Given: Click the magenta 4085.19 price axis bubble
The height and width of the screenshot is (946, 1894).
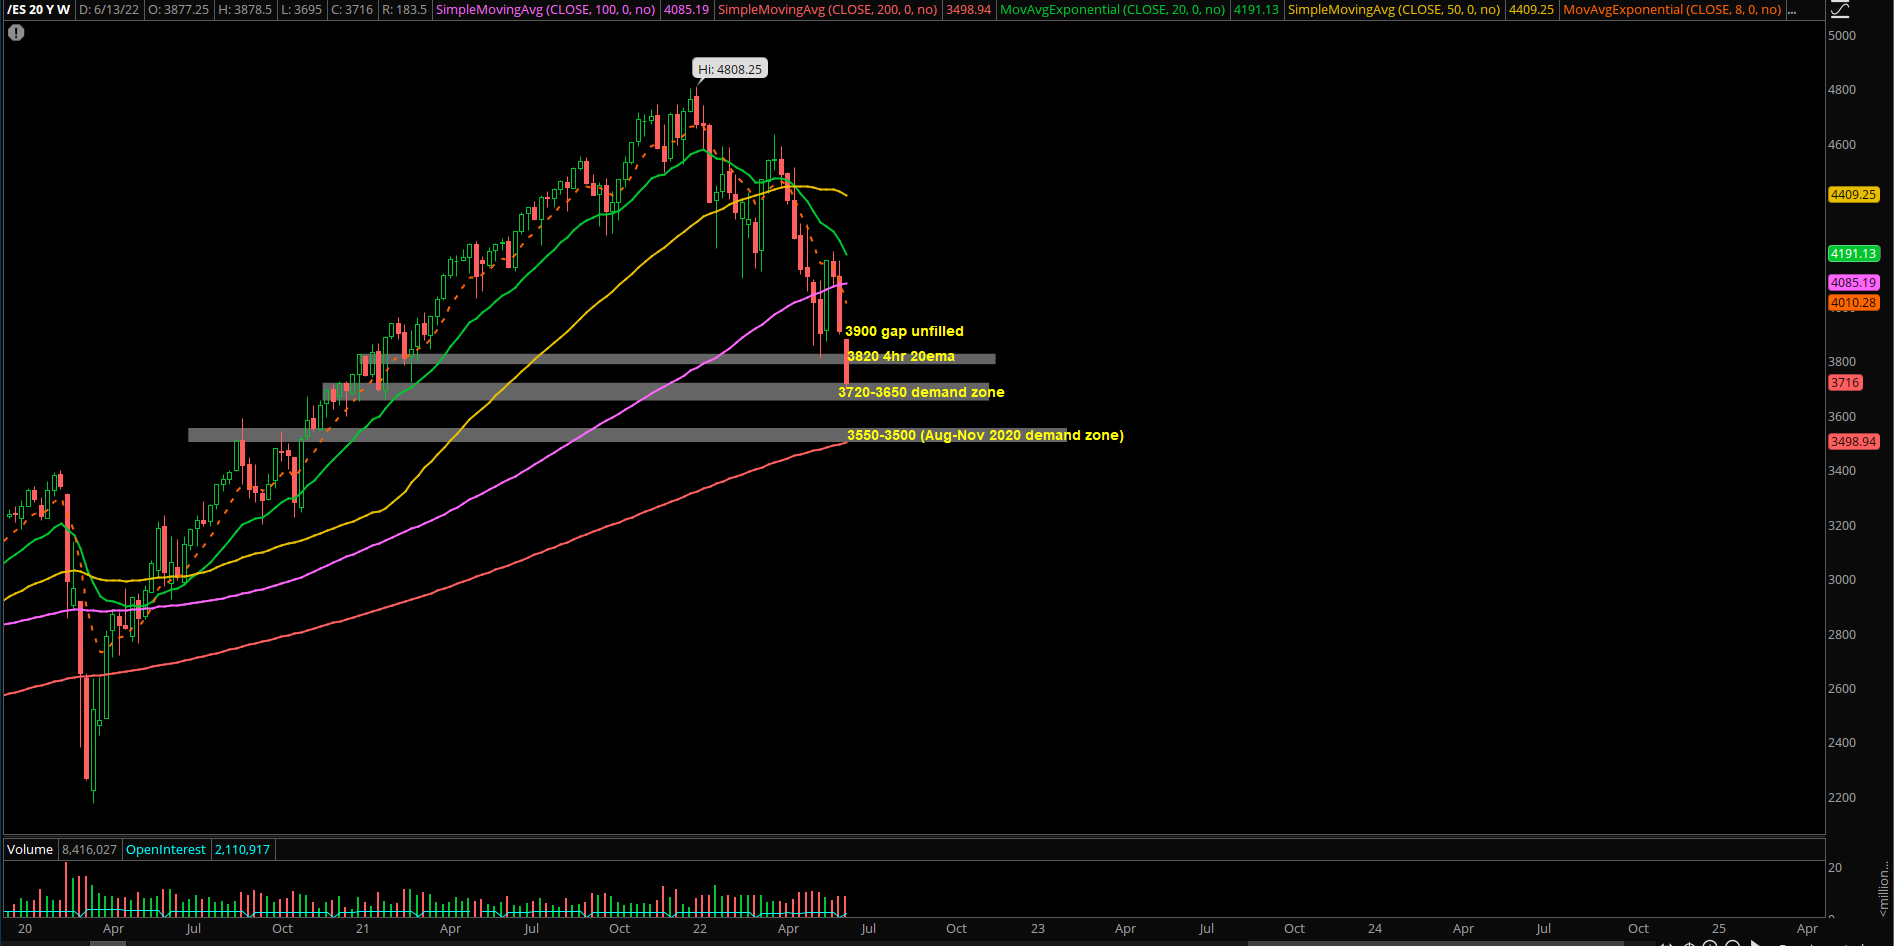Looking at the screenshot, I should click(1853, 283).
